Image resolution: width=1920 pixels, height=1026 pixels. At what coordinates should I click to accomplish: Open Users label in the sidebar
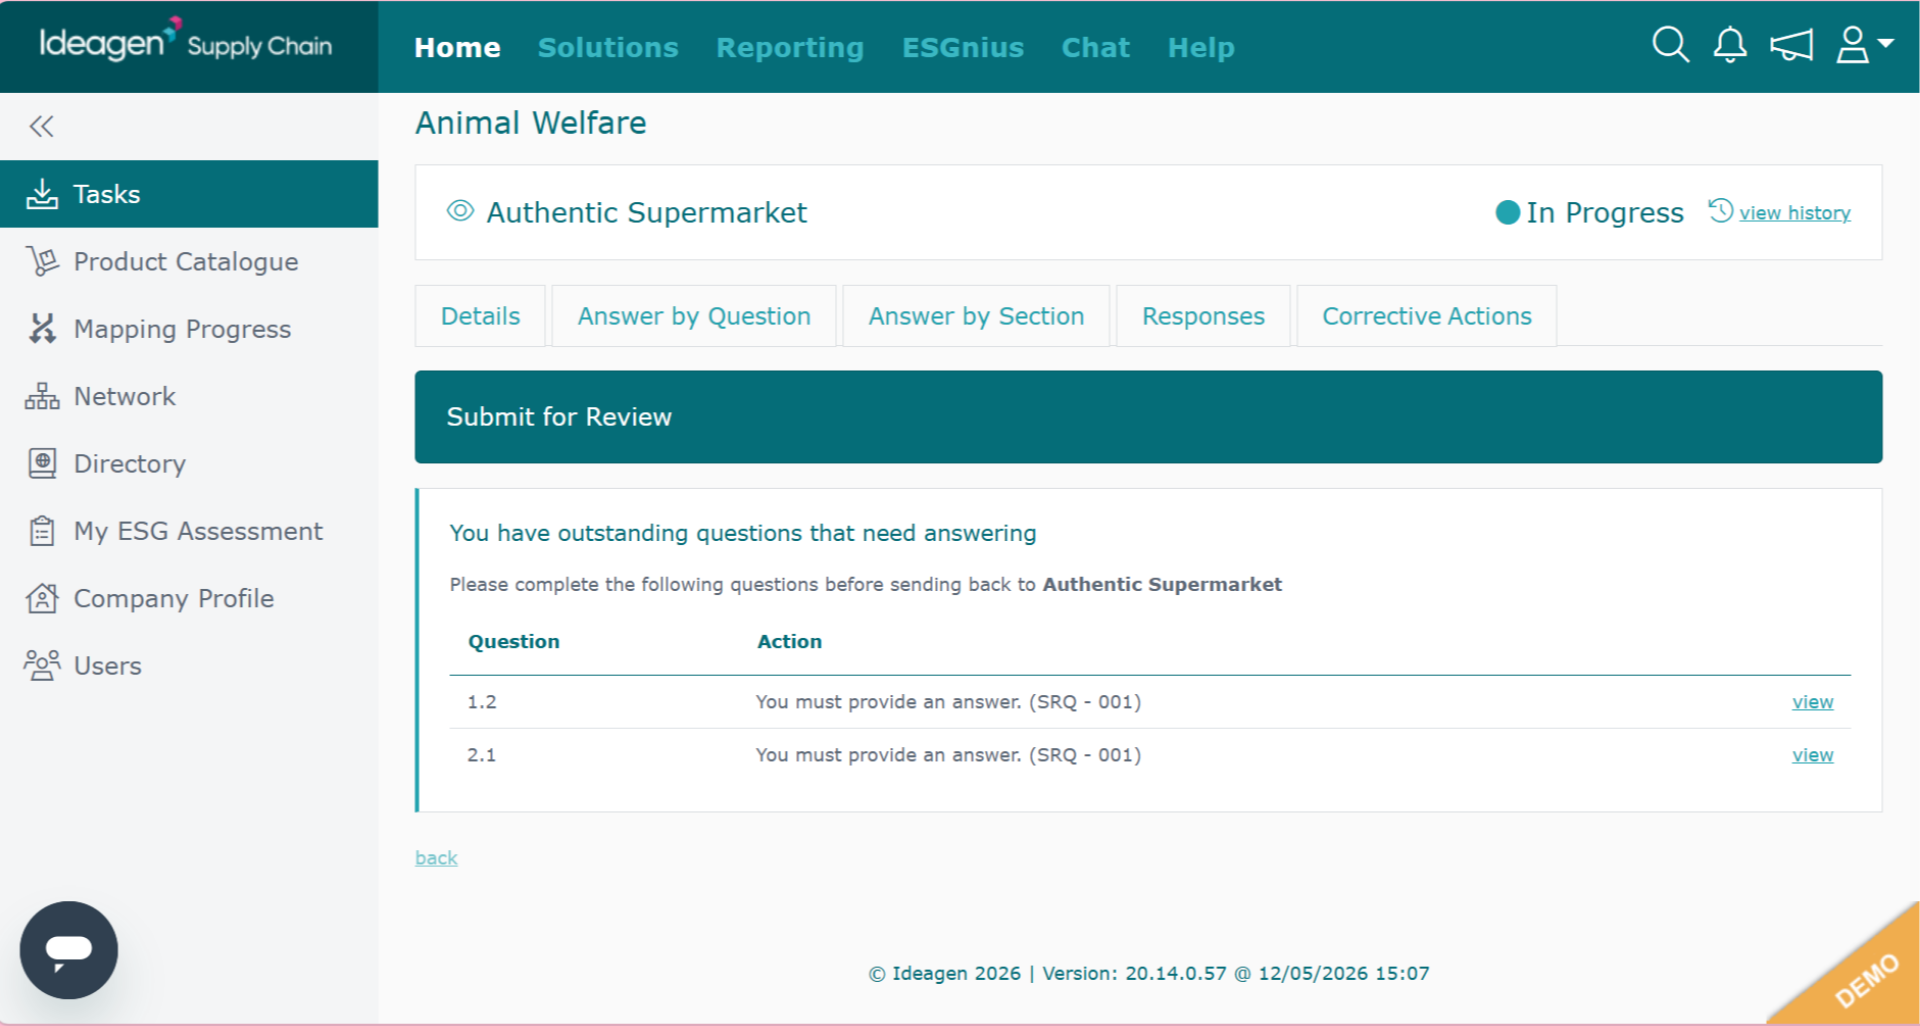pos(108,665)
